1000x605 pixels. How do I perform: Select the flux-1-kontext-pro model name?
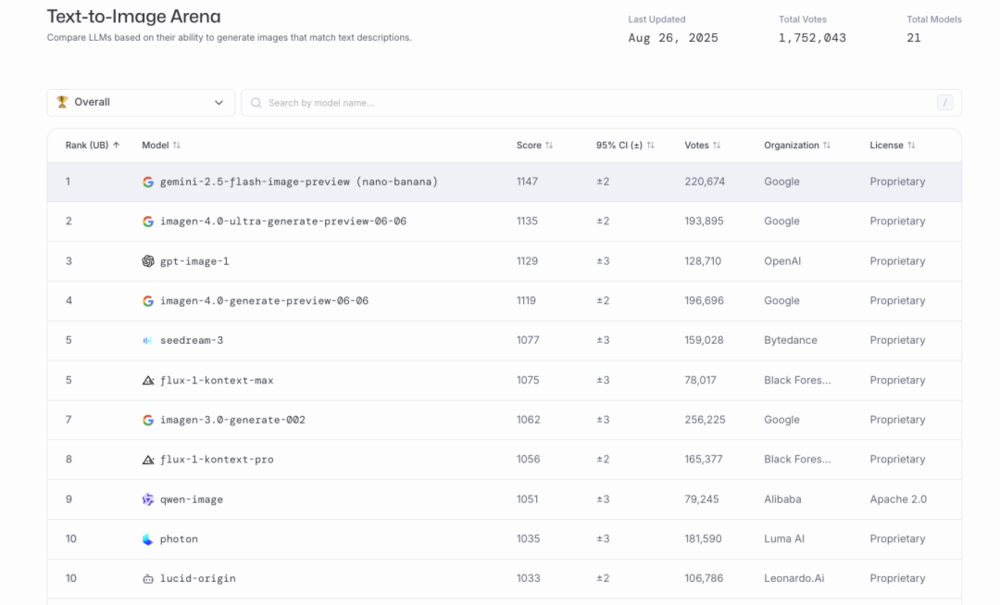[216, 460]
